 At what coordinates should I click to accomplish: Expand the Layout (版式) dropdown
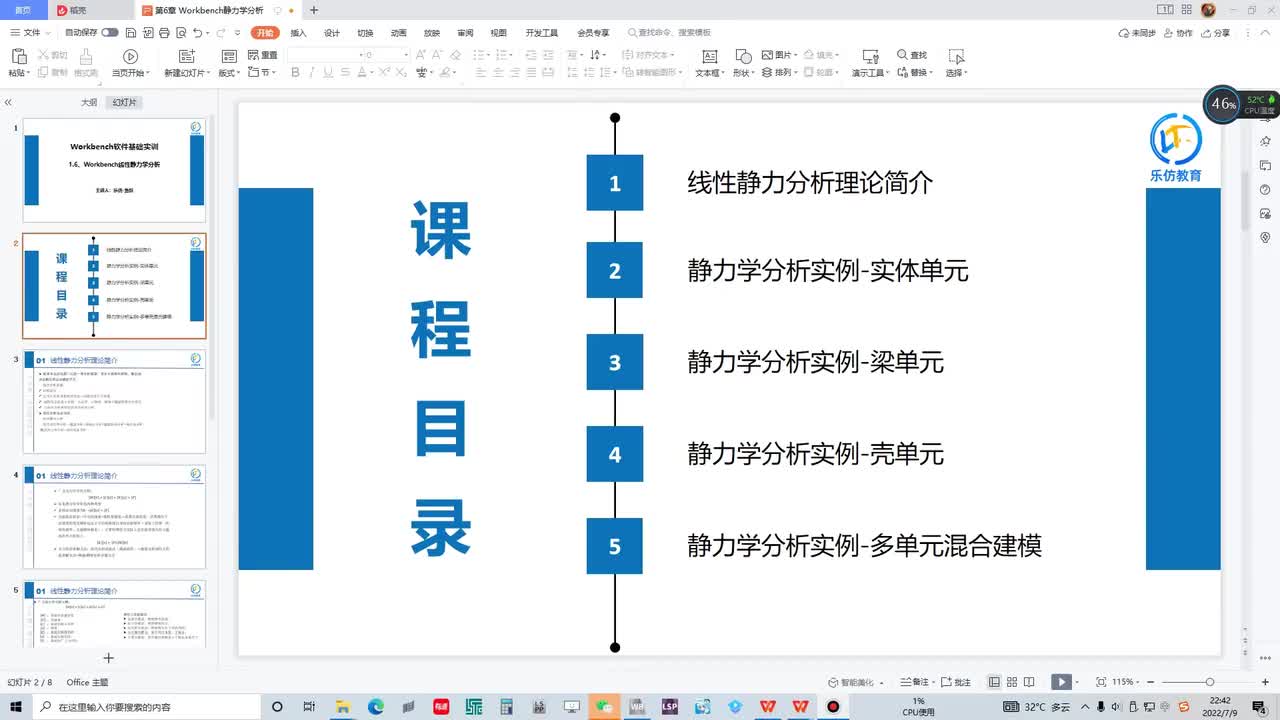(229, 72)
